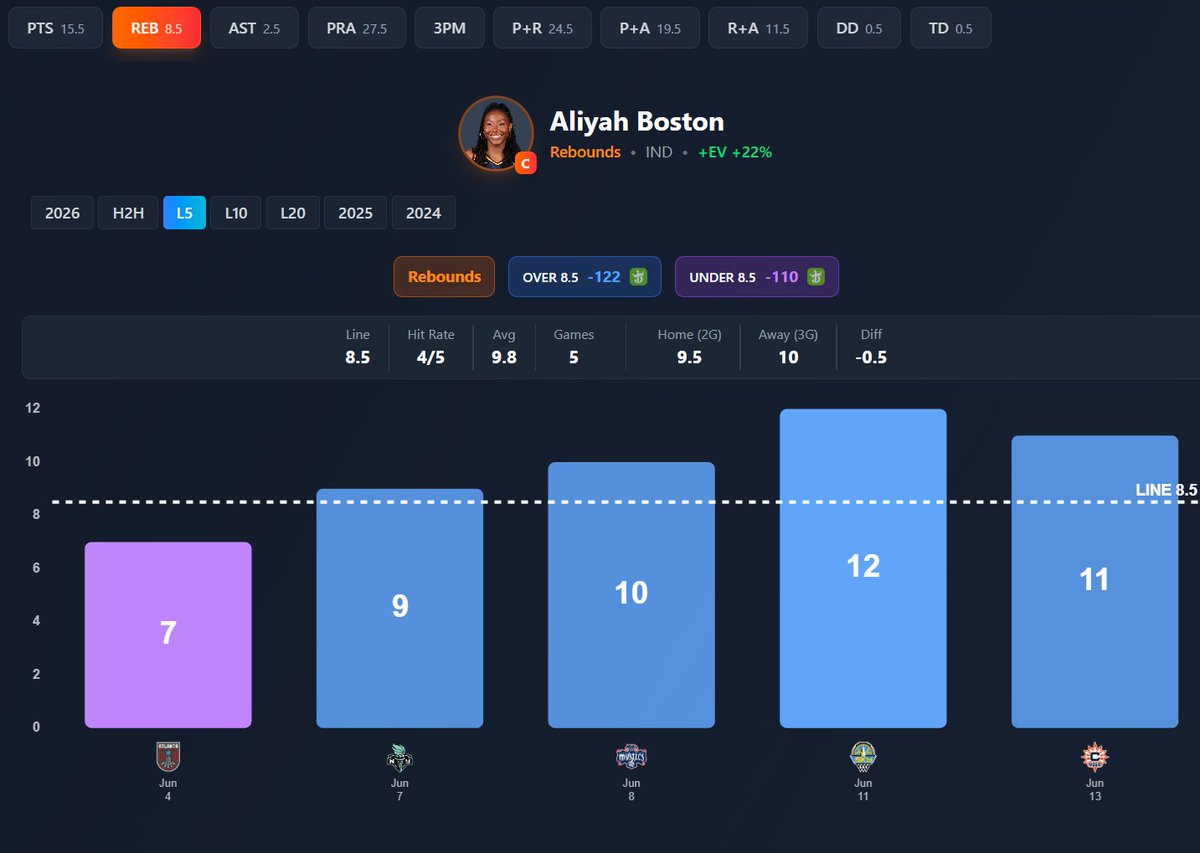Click the orange C position badge
Viewport: 1200px width, 853px height.
(525, 164)
